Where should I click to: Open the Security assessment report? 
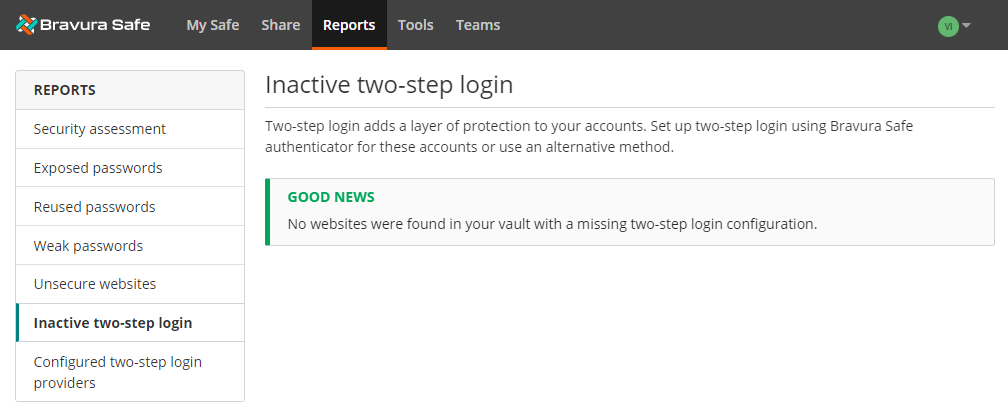click(130, 129)
